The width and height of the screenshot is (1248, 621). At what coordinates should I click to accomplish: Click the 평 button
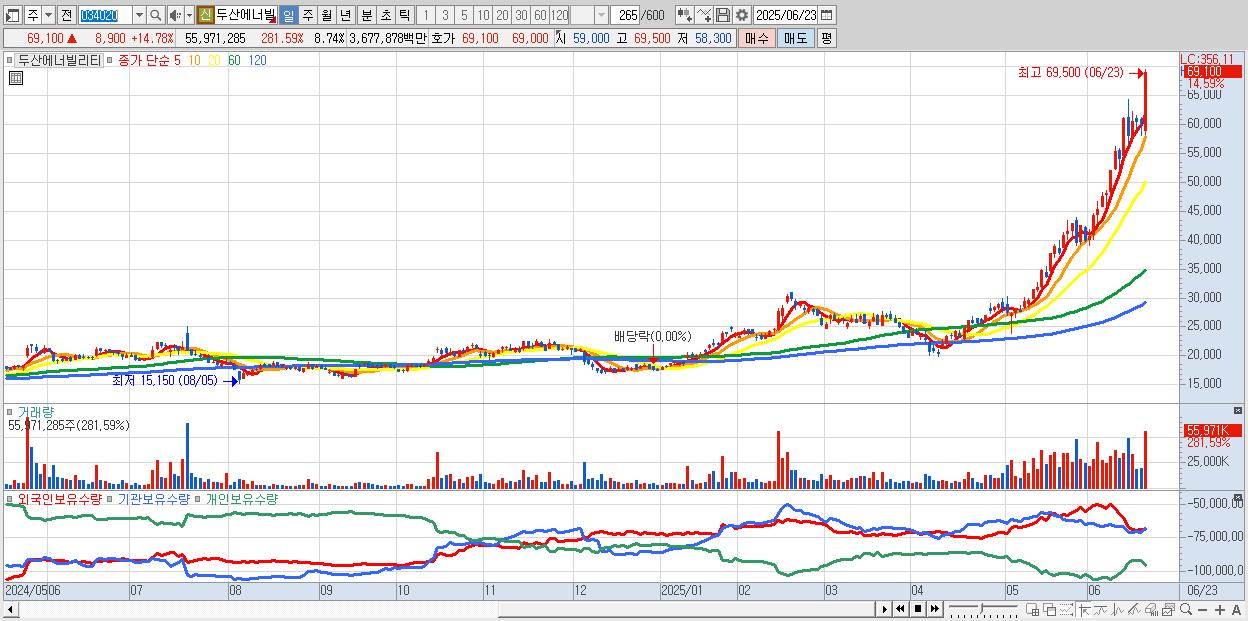[x=826, y=38]
